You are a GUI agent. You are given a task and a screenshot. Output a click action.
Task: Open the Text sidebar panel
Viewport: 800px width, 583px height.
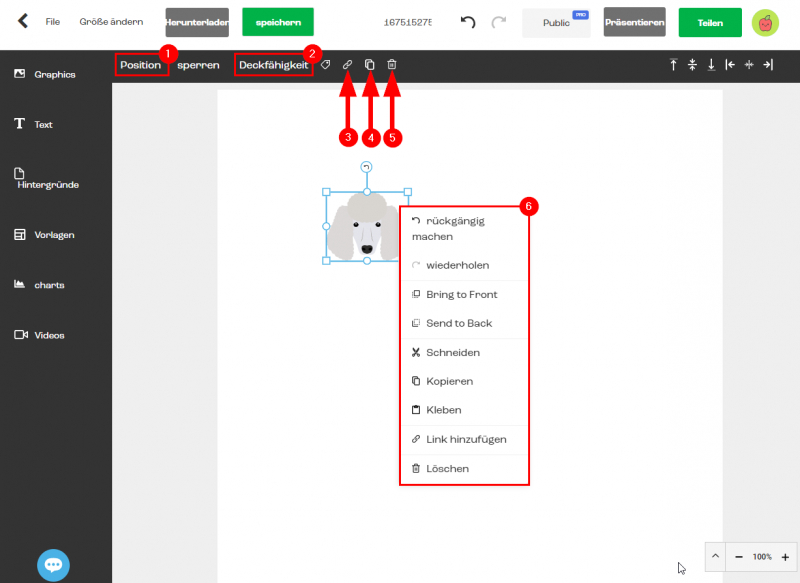(x=34, y=124)
